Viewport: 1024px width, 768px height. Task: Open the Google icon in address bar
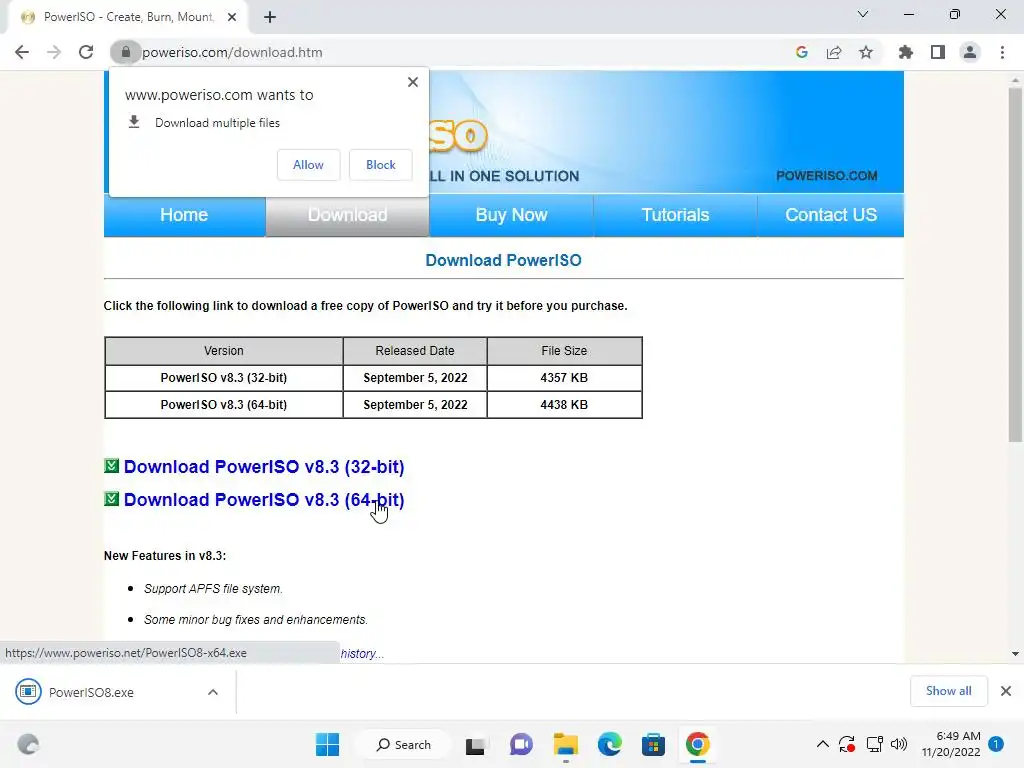click(x=801, y=52)
